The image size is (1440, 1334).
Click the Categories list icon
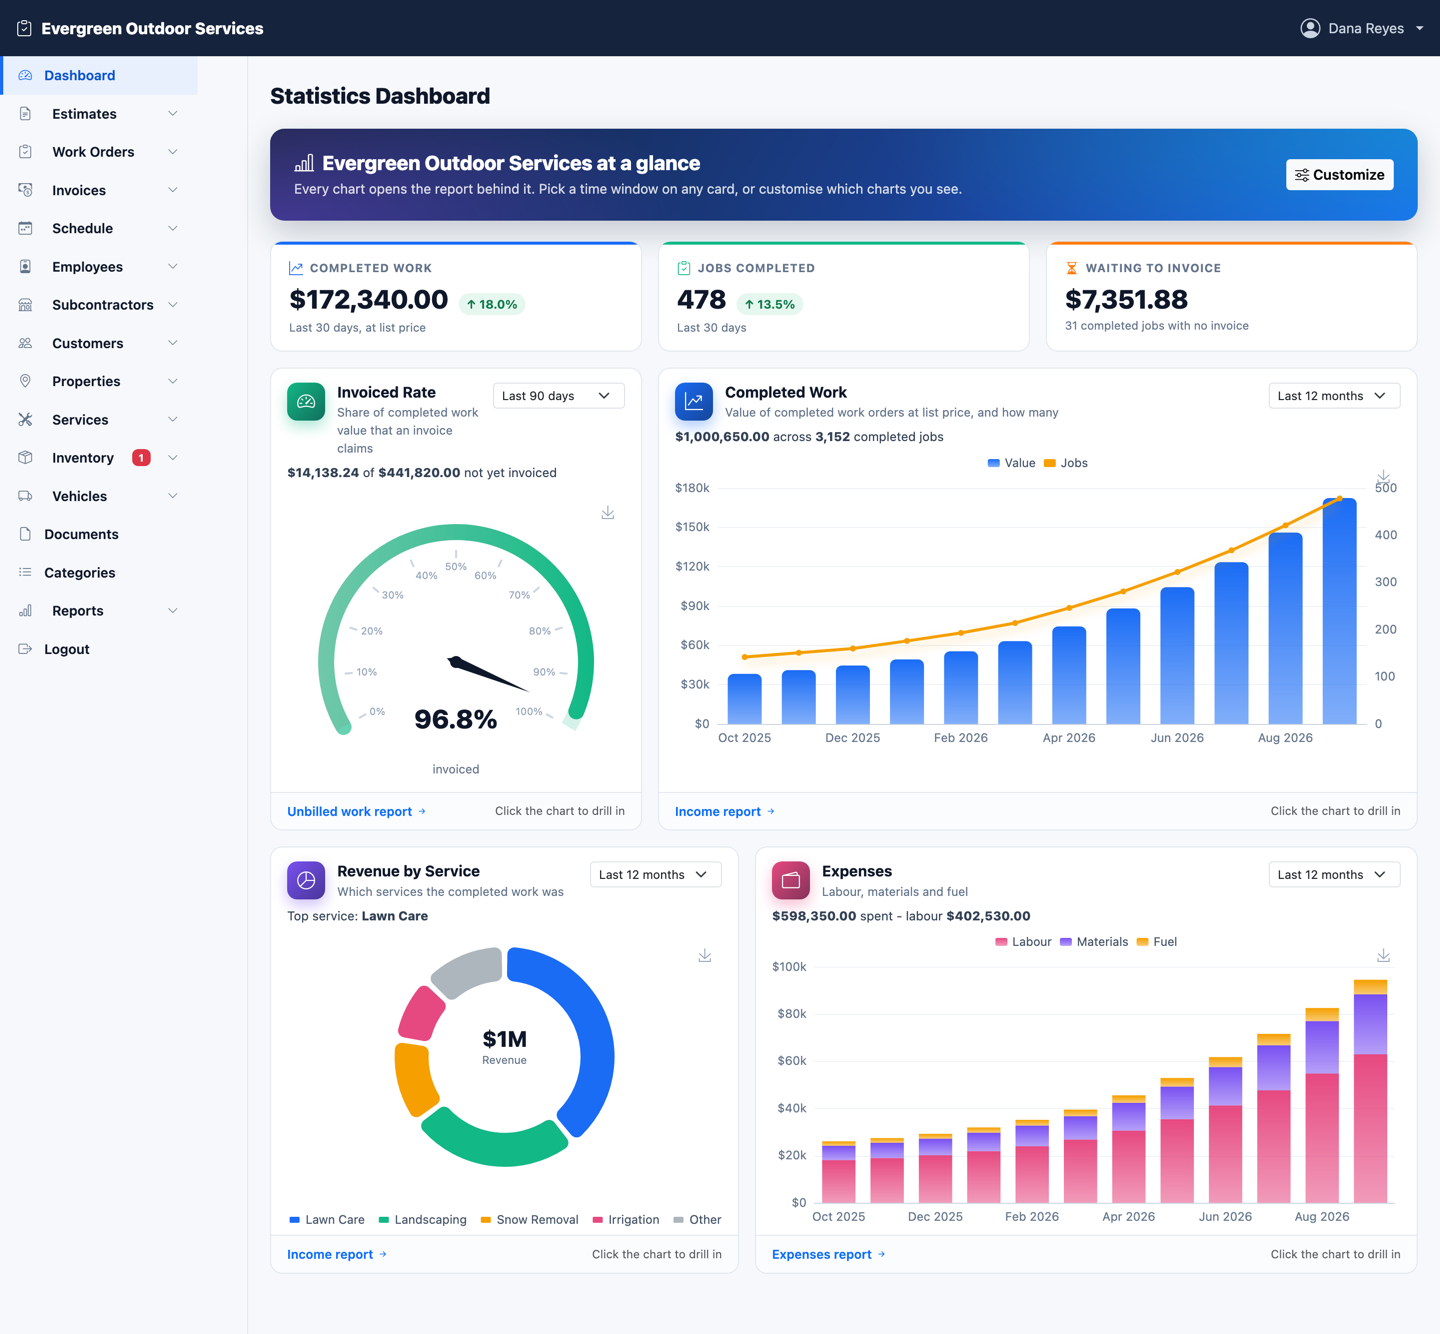pos(25,573)
